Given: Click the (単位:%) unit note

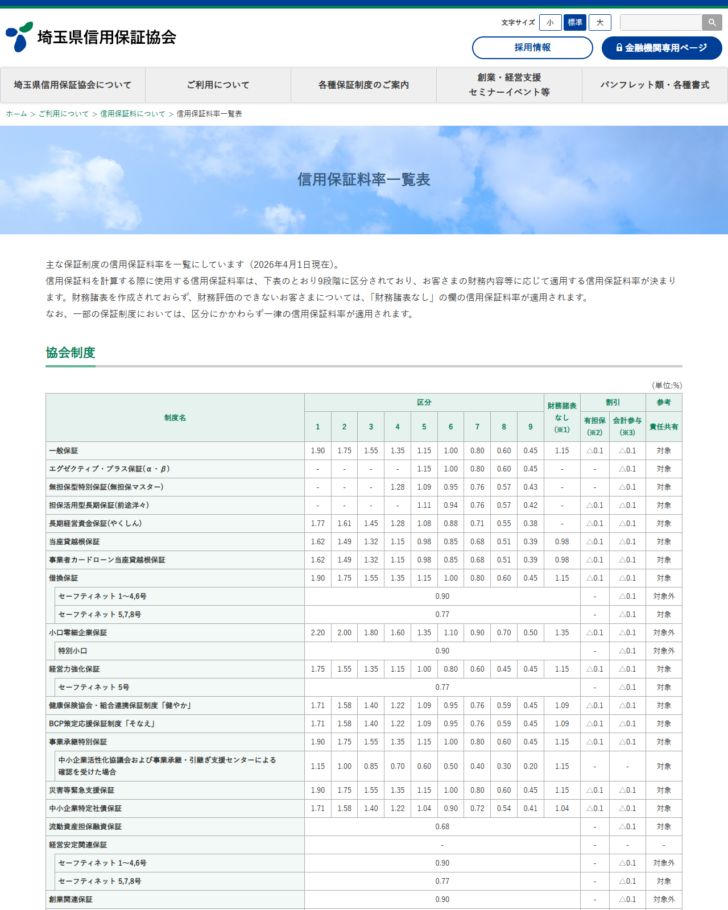Looking at the screenshot, I should point(667,385).
